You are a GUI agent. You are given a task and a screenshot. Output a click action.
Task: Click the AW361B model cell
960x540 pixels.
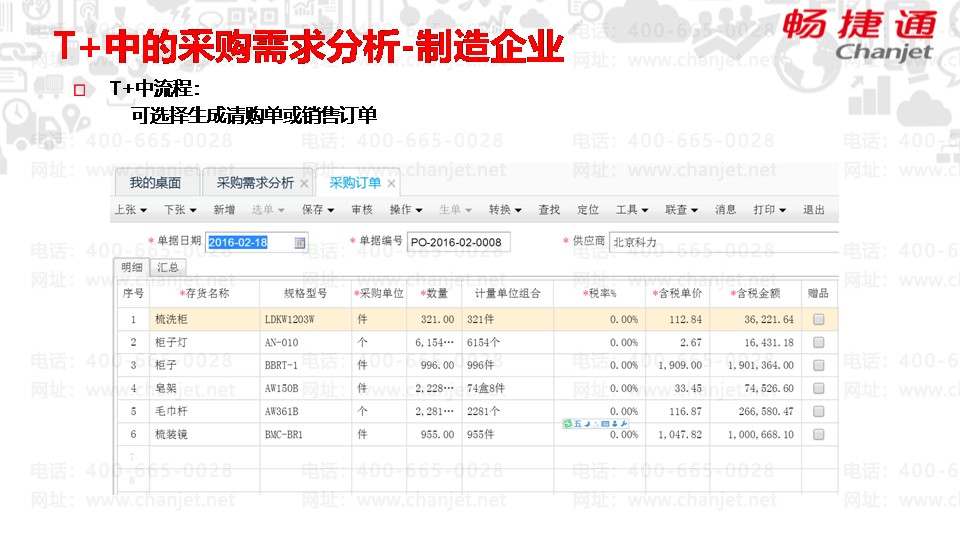(306, 411)
